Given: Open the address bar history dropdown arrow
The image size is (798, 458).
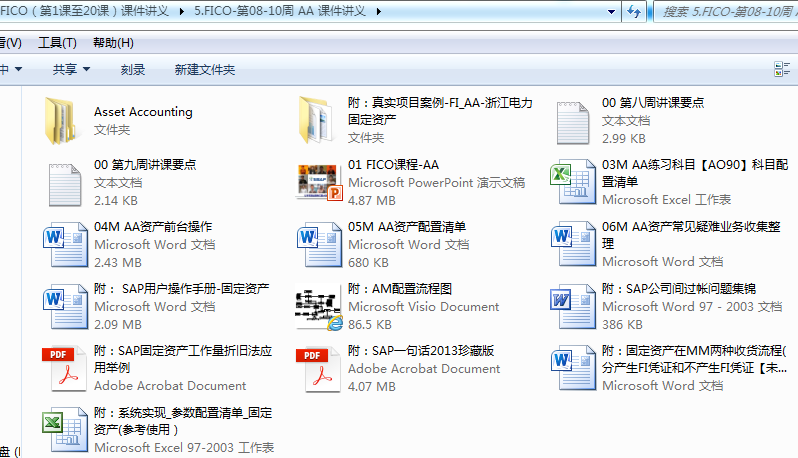Looking at the screenshot, I should (611, 12).
